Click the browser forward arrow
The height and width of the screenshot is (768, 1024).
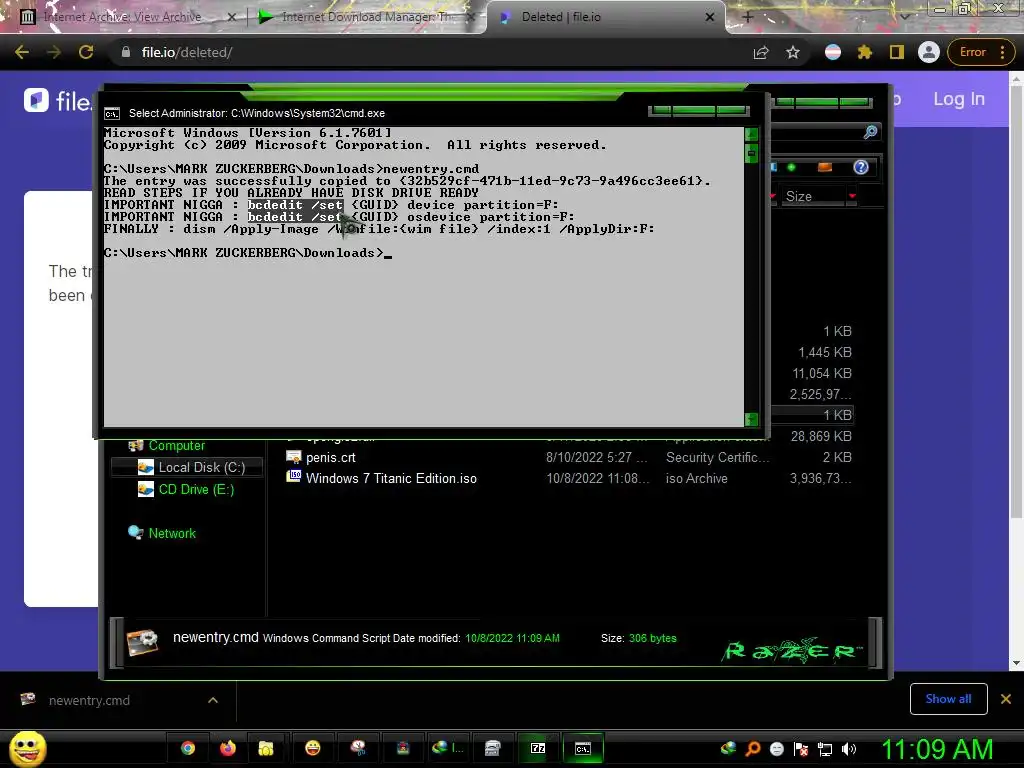pos(54,52)
